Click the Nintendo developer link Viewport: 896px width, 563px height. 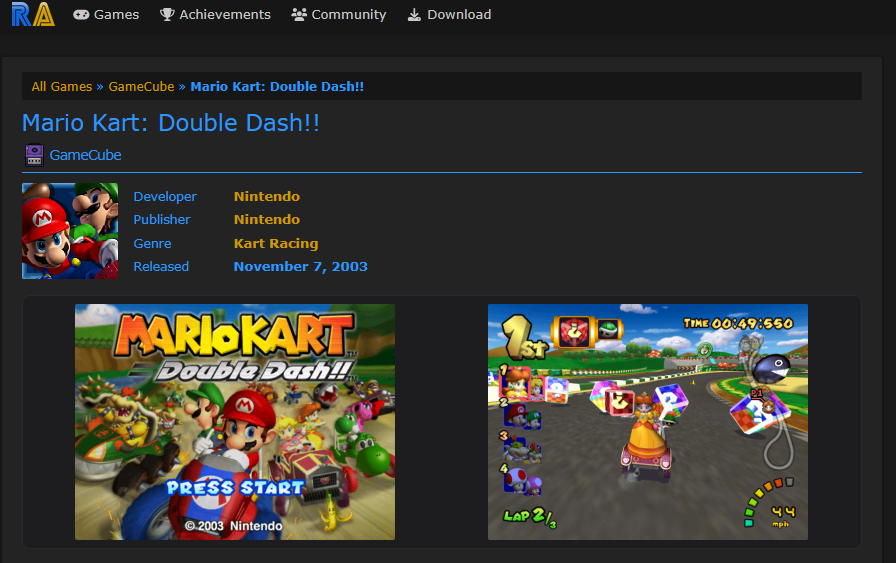tap(267, 197)
